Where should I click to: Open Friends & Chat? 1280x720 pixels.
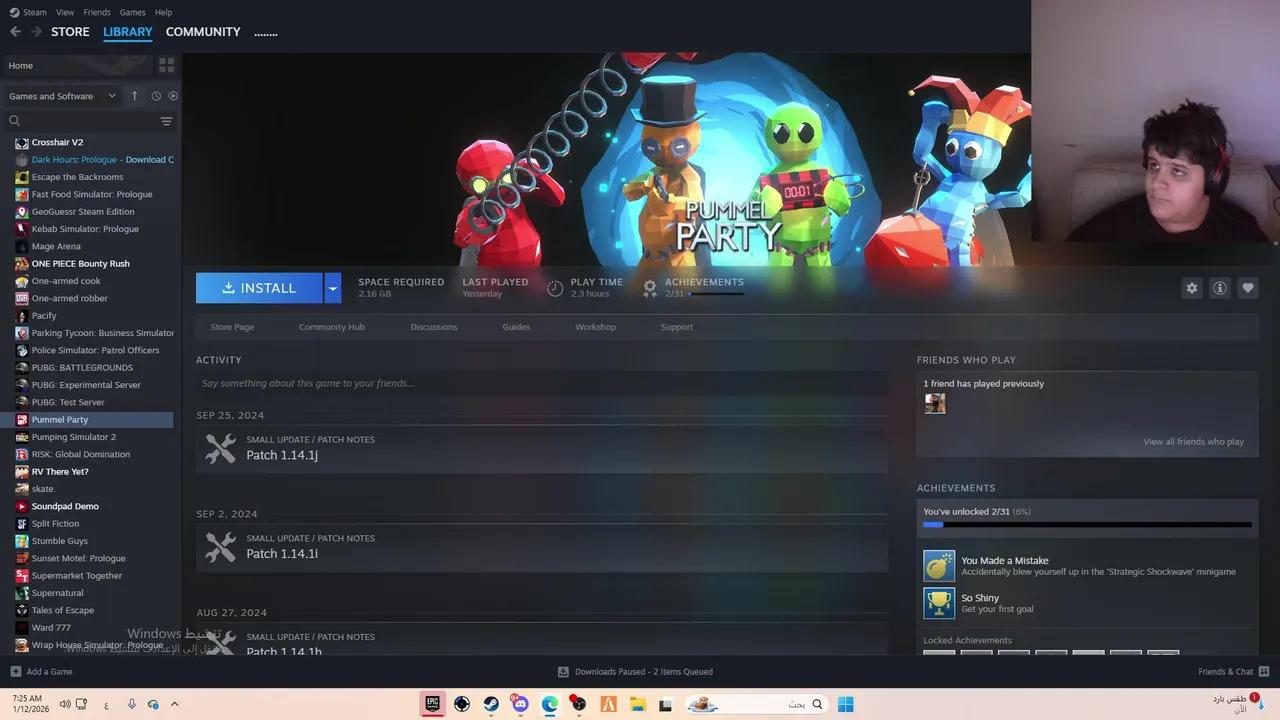pos(1234,672)
